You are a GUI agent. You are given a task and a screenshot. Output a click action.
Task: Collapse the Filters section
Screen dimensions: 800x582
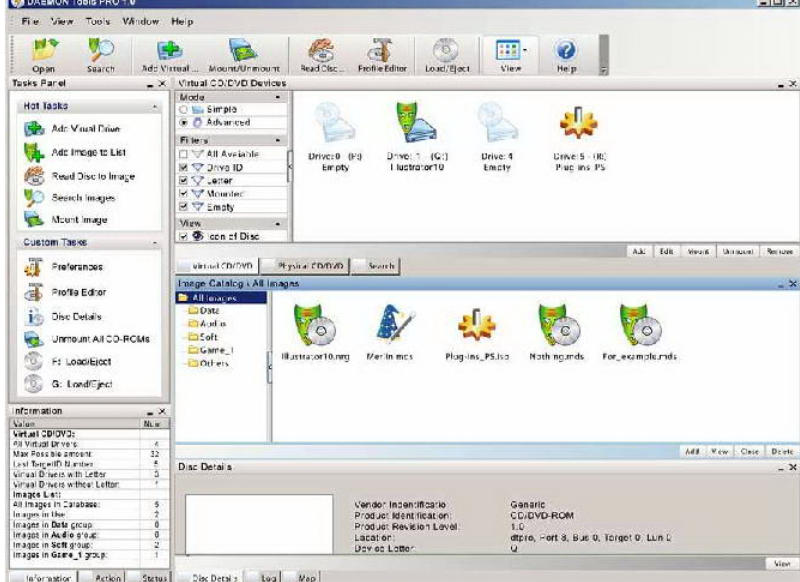pyautogui.click(x=278, y=140)
